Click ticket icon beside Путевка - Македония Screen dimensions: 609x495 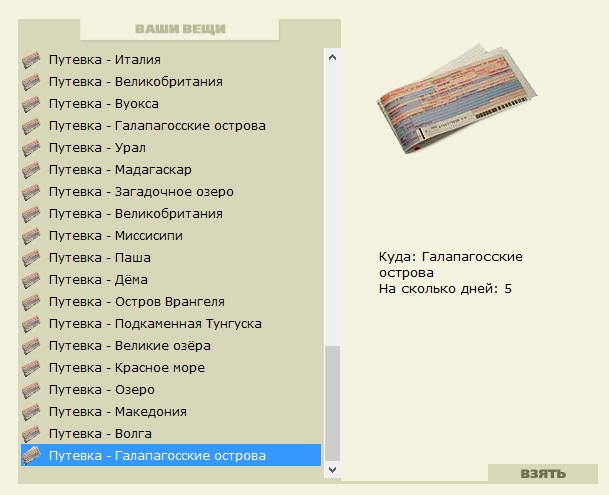[x=31, y=412]
